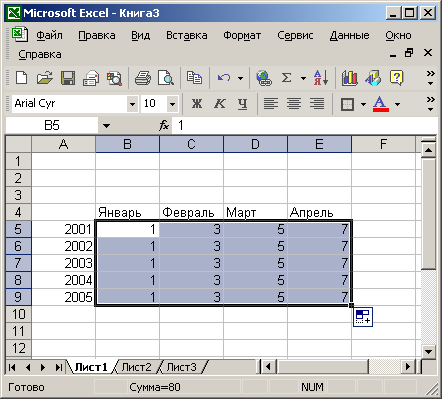Select cell containing 2003
This screenshot has height=399, width=442.
point(63,263)
